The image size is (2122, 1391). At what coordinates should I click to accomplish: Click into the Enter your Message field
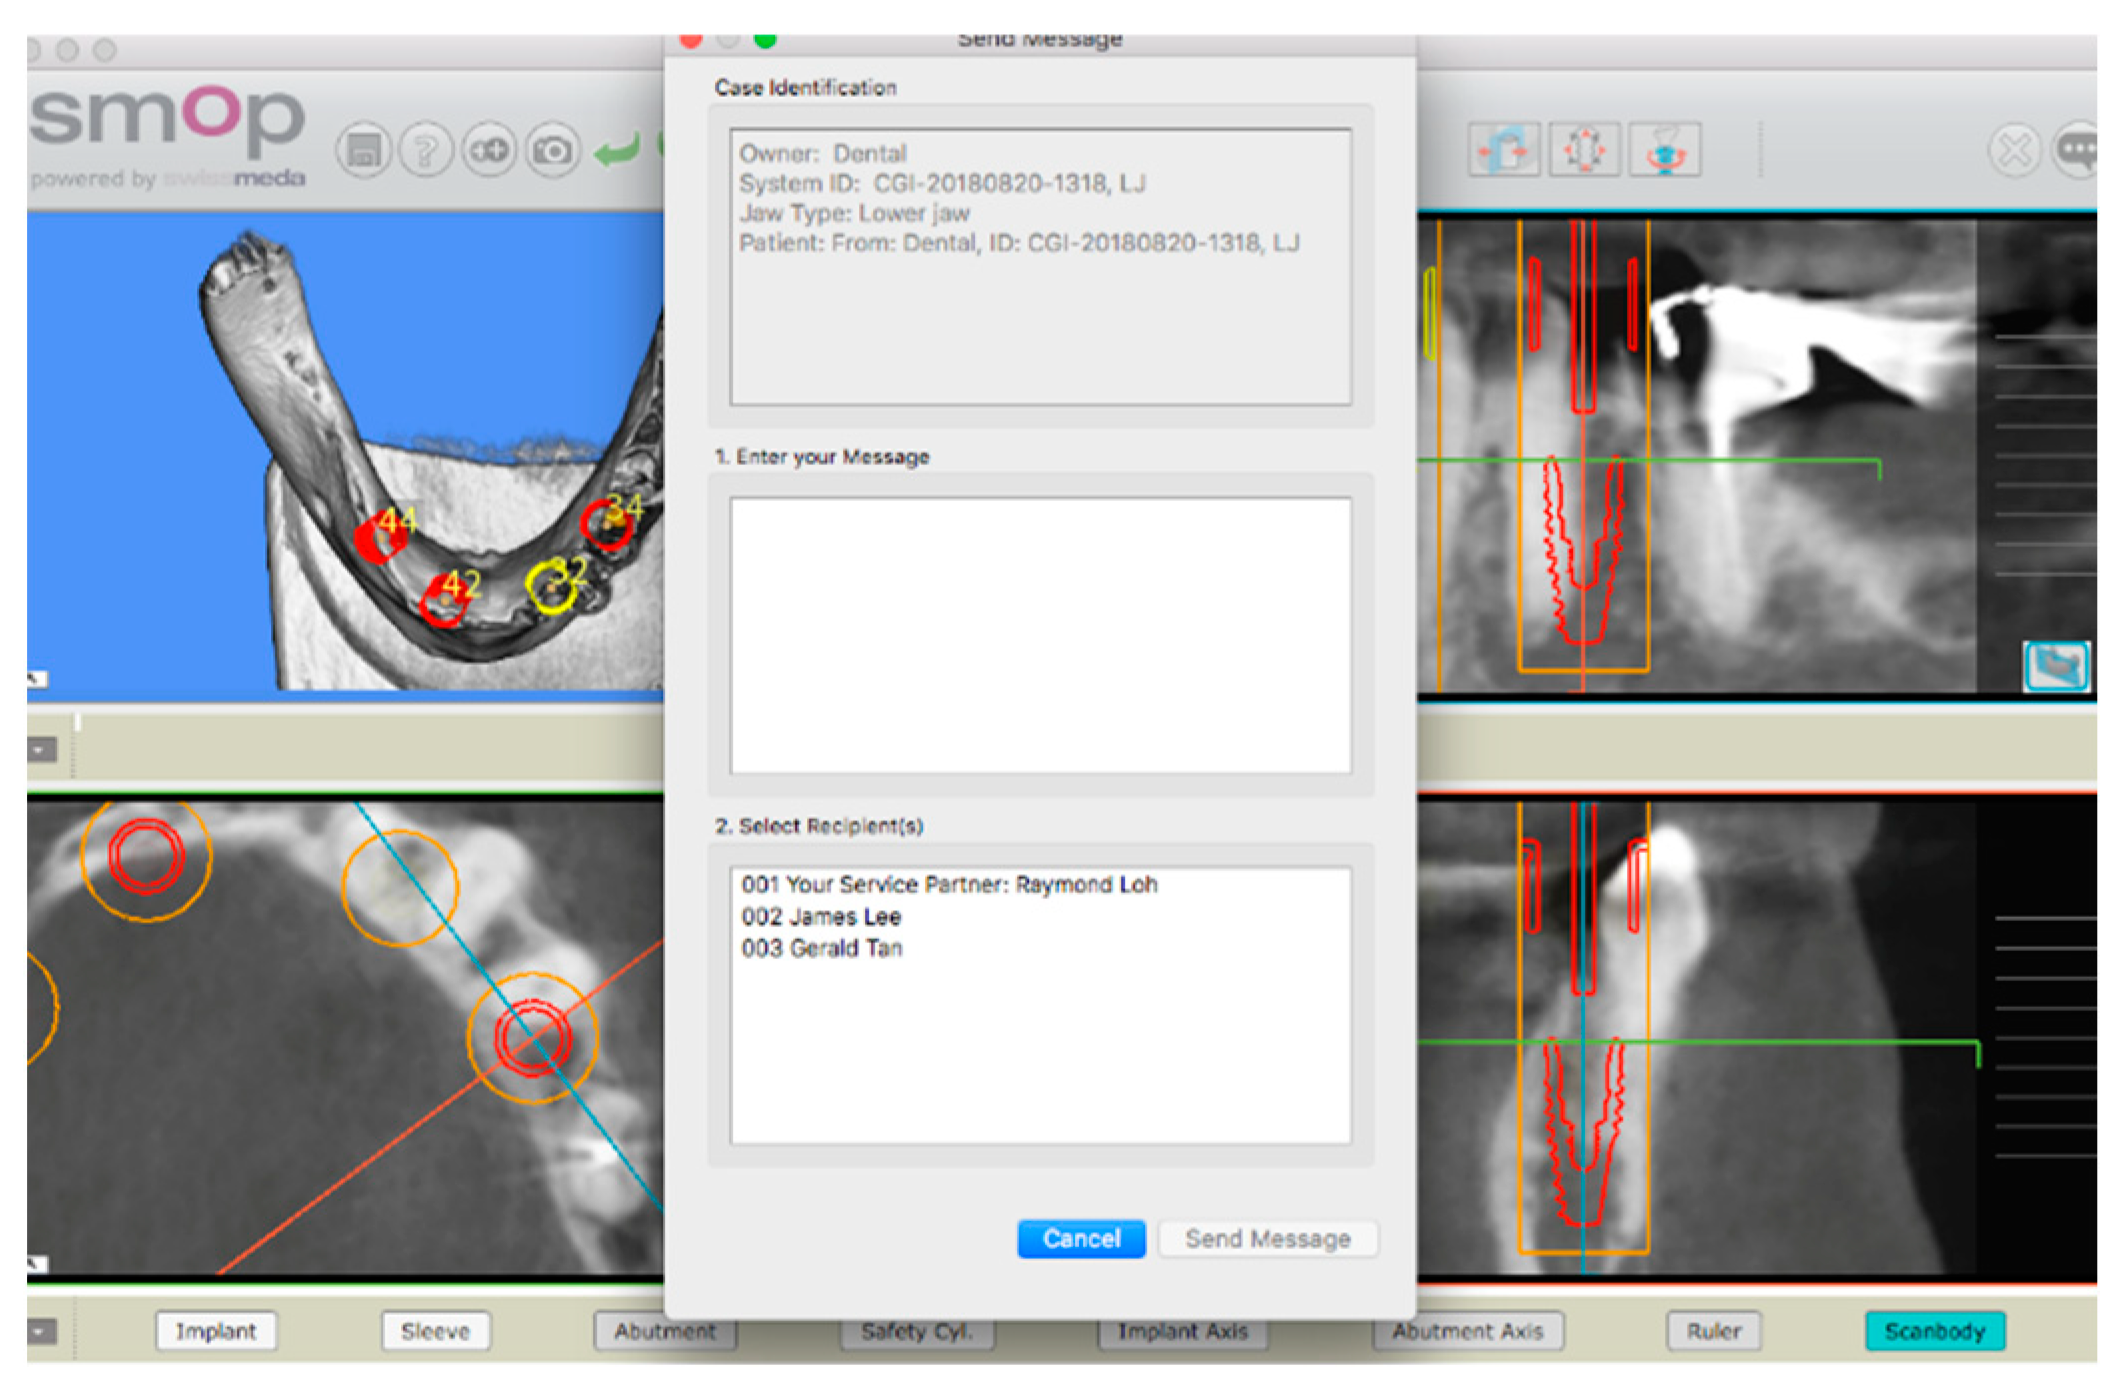coord(1040,635)
